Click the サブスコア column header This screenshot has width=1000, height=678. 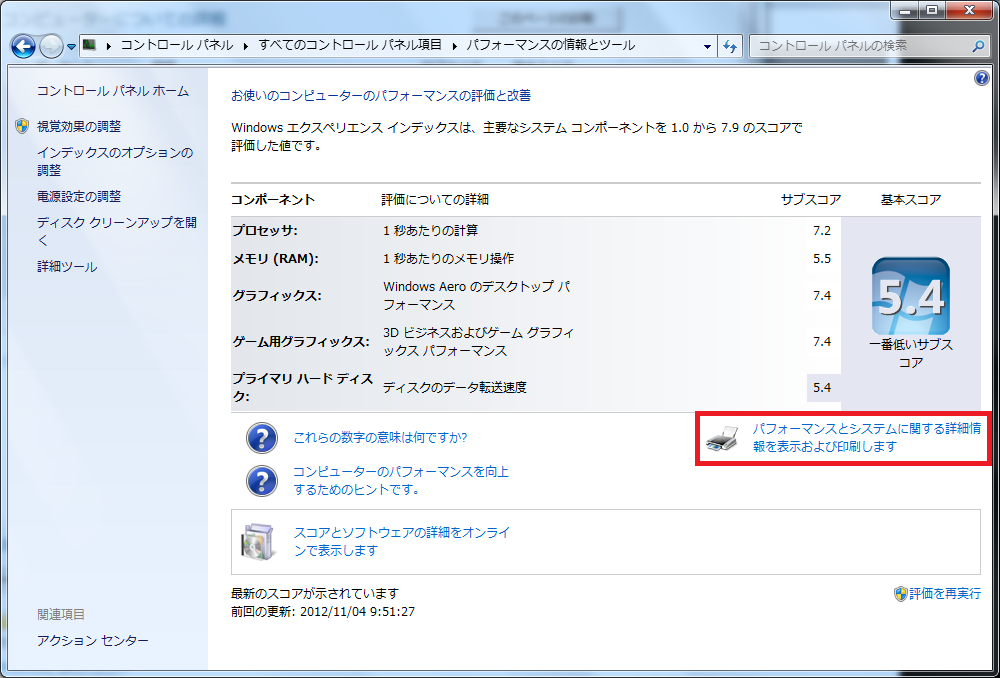pyautogui.click(x=811, y=200)
